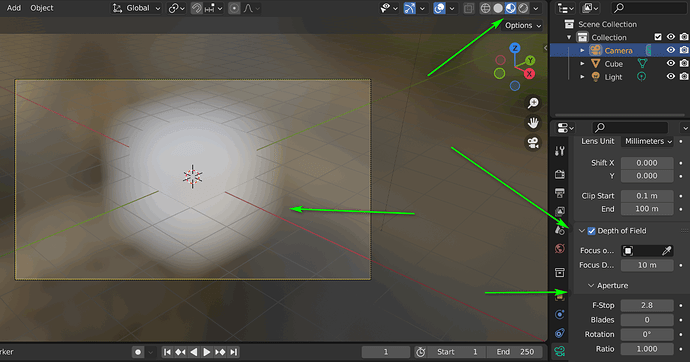The width and height of the screenshot is (690, 362).
Task: Click the outliner search field
Action: tap(650, 8)
